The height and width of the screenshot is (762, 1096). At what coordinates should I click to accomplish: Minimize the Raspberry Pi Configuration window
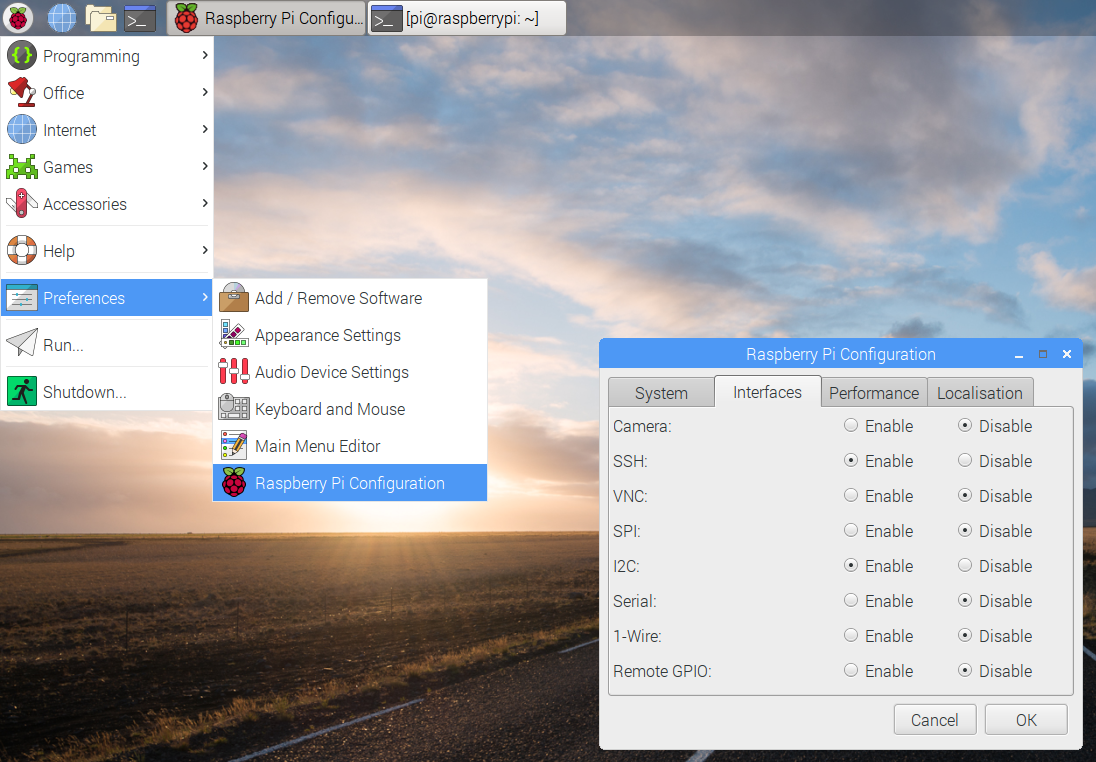point(1019,354)
